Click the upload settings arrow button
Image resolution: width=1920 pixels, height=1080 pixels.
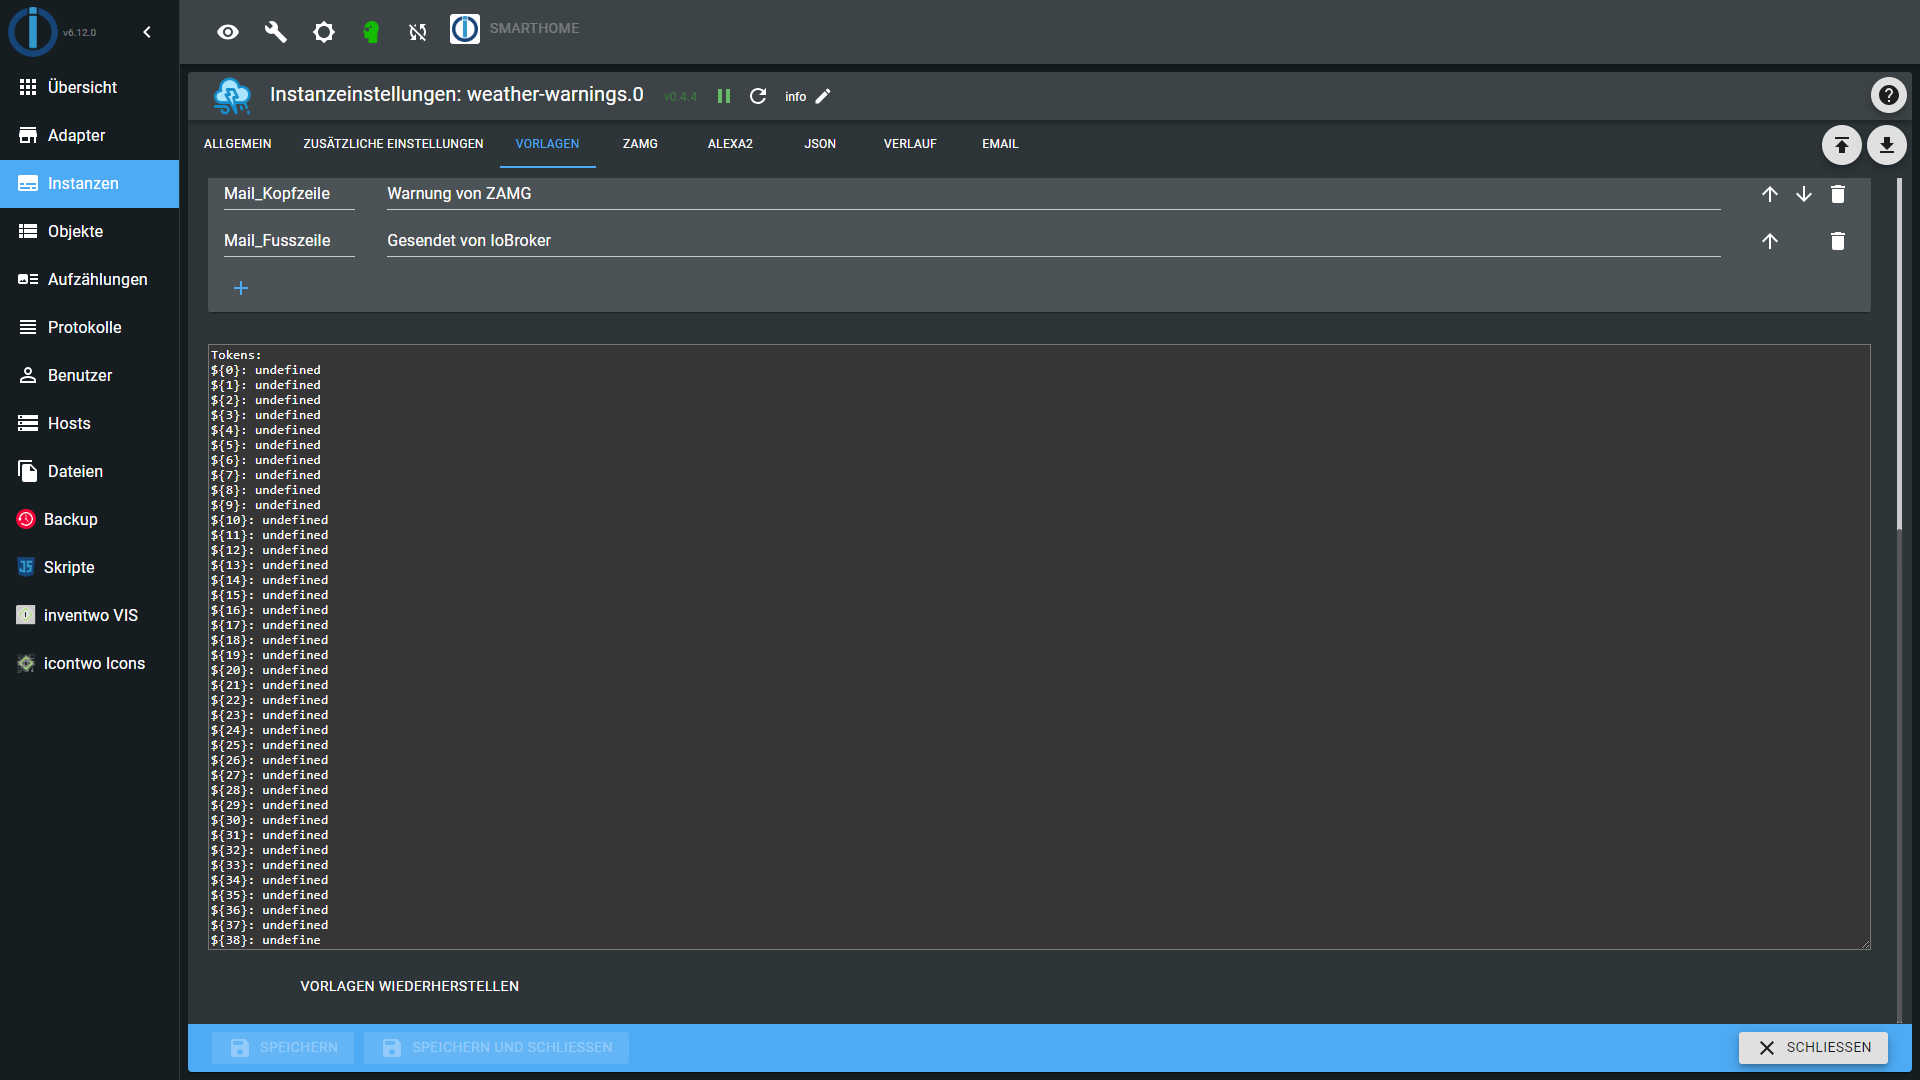pyautogui.click(x=1841, y=145)
